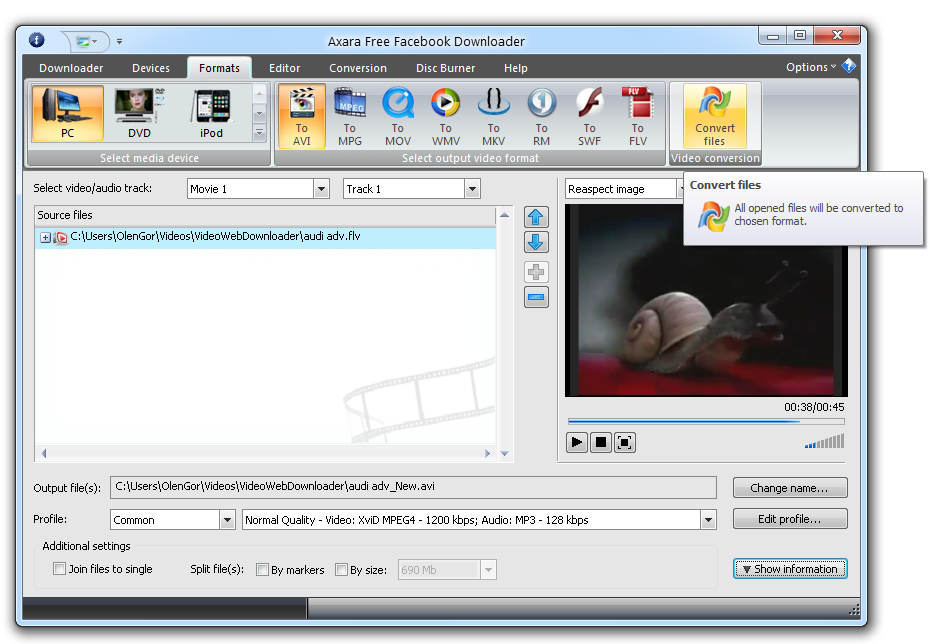
Task: Choose To MOV output format
Action: click(397, 116)
